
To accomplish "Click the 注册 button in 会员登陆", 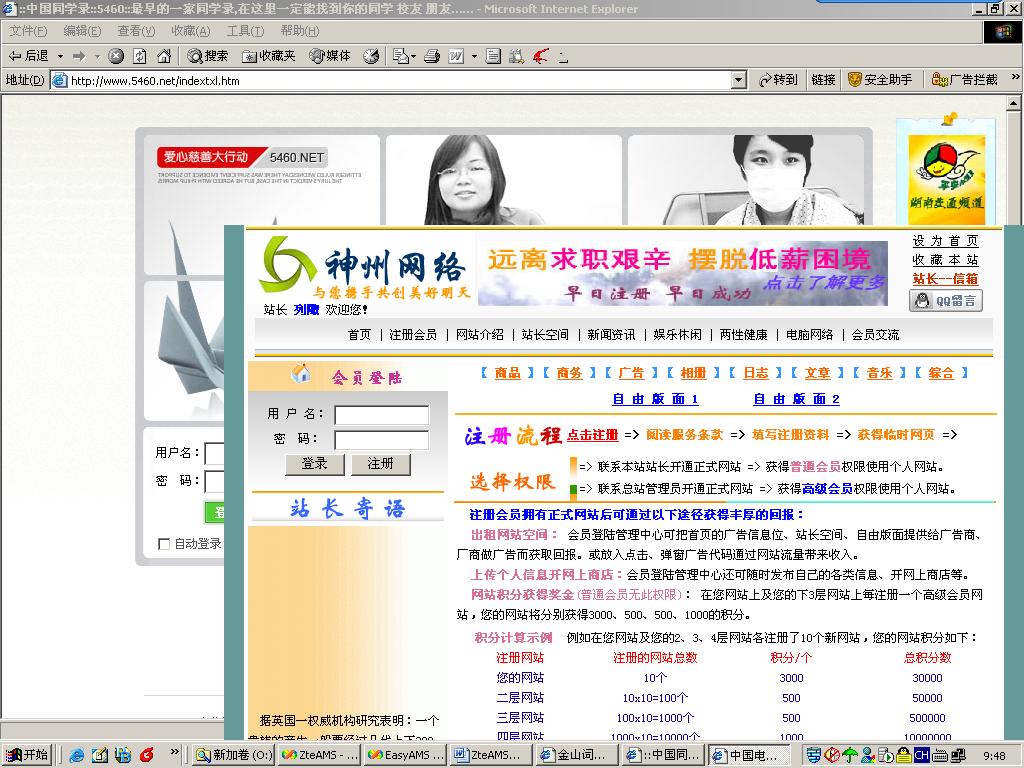I will click(x=381, y=464).
